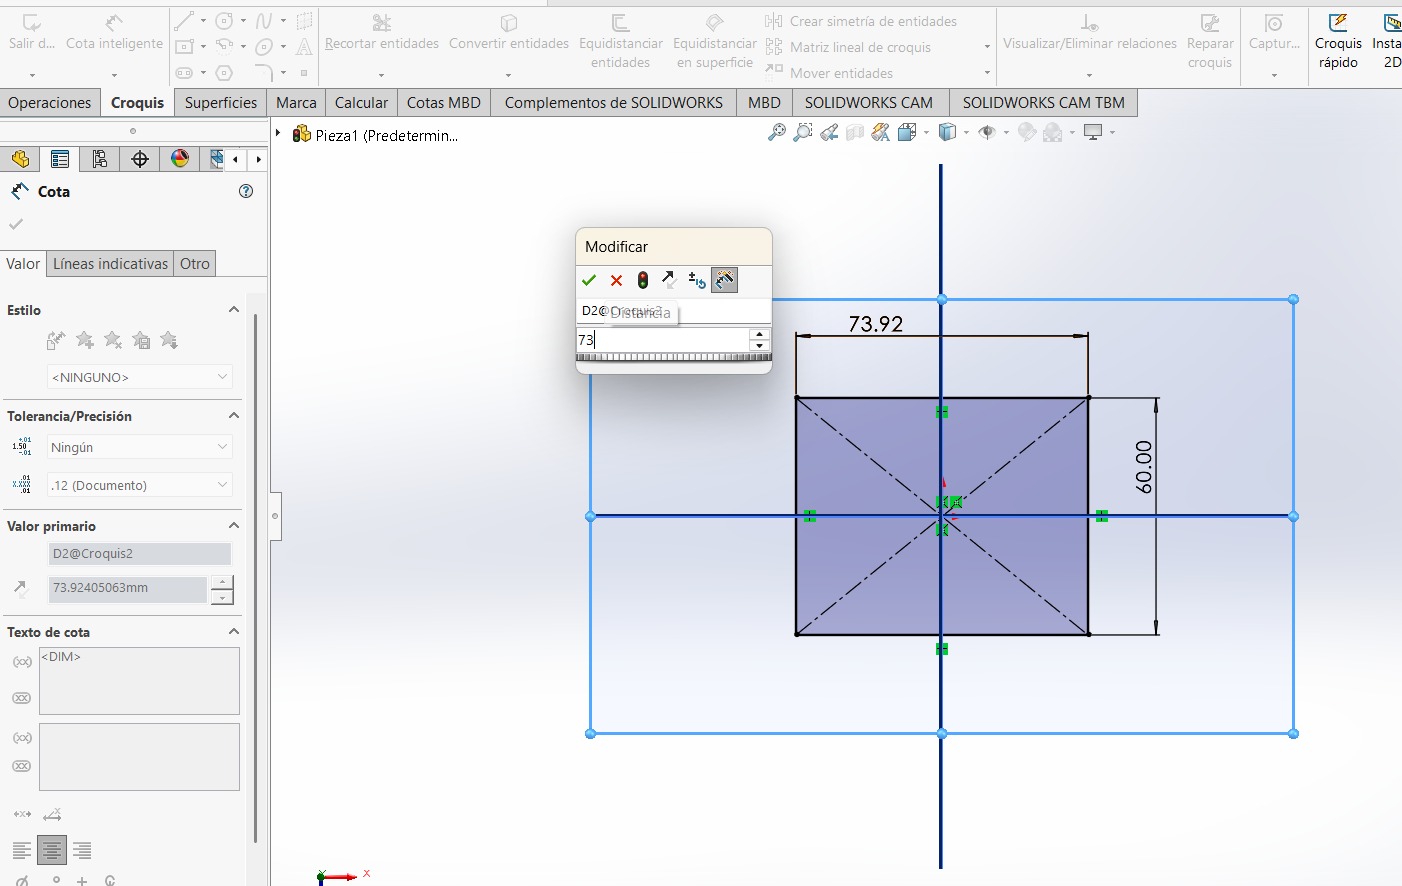
Task: Click the primary value 73.92405063mm field
Action: 128,588
